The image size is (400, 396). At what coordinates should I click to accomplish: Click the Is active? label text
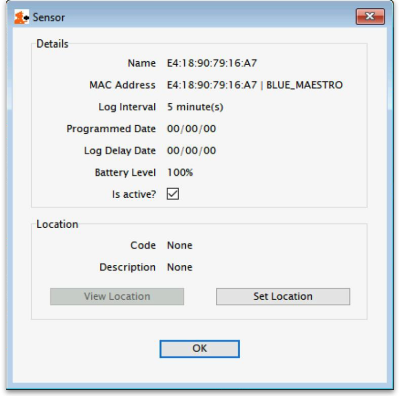click(x=134, y=194)
